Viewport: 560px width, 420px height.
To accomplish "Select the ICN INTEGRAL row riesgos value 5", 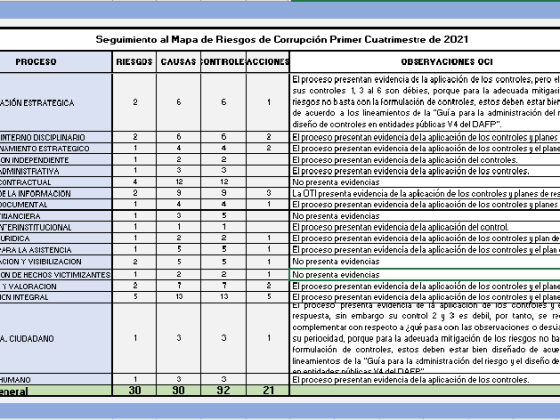I will click(134, 297).
